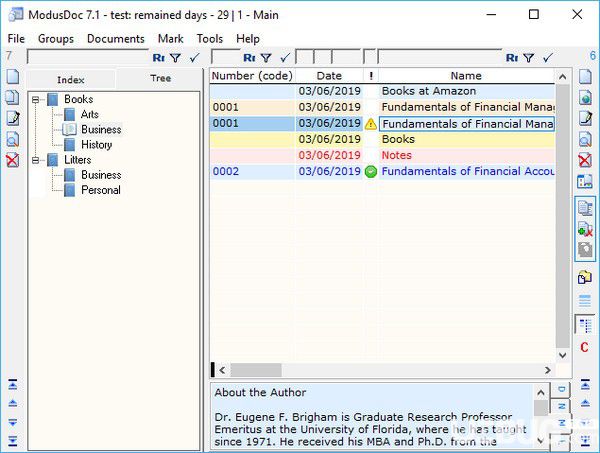Click the yellow folder attachment icon
The width and height of the screenshot is (600, 453).
pyautogui.click(x=585, y=277)
